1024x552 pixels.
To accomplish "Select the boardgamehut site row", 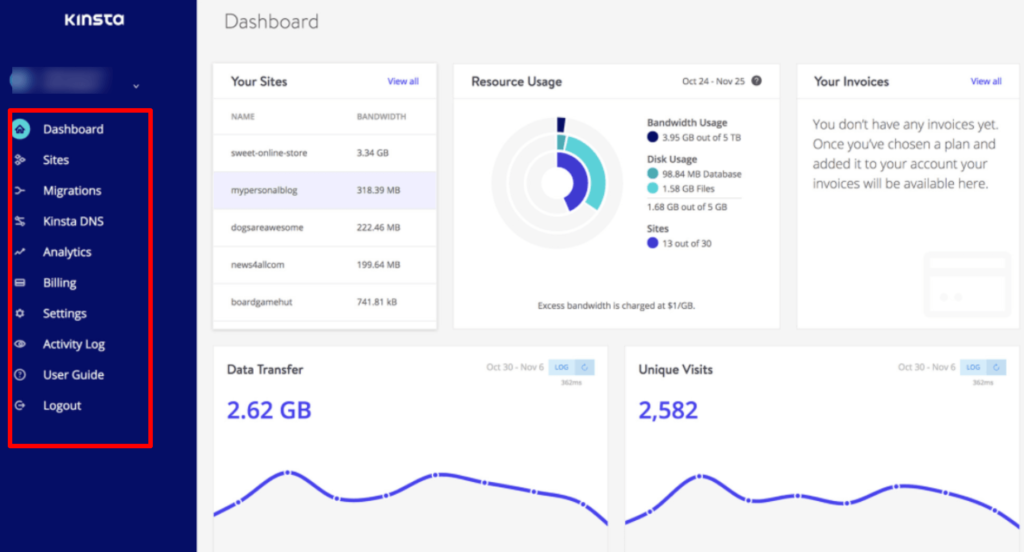I will click(325, 302).
